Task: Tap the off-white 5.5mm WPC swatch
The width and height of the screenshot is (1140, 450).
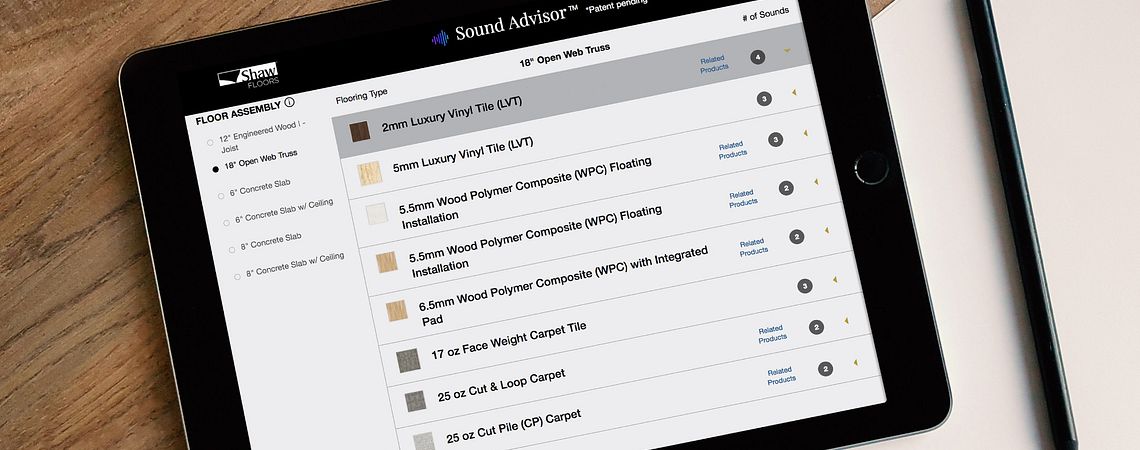Action: tap(377, 214)
